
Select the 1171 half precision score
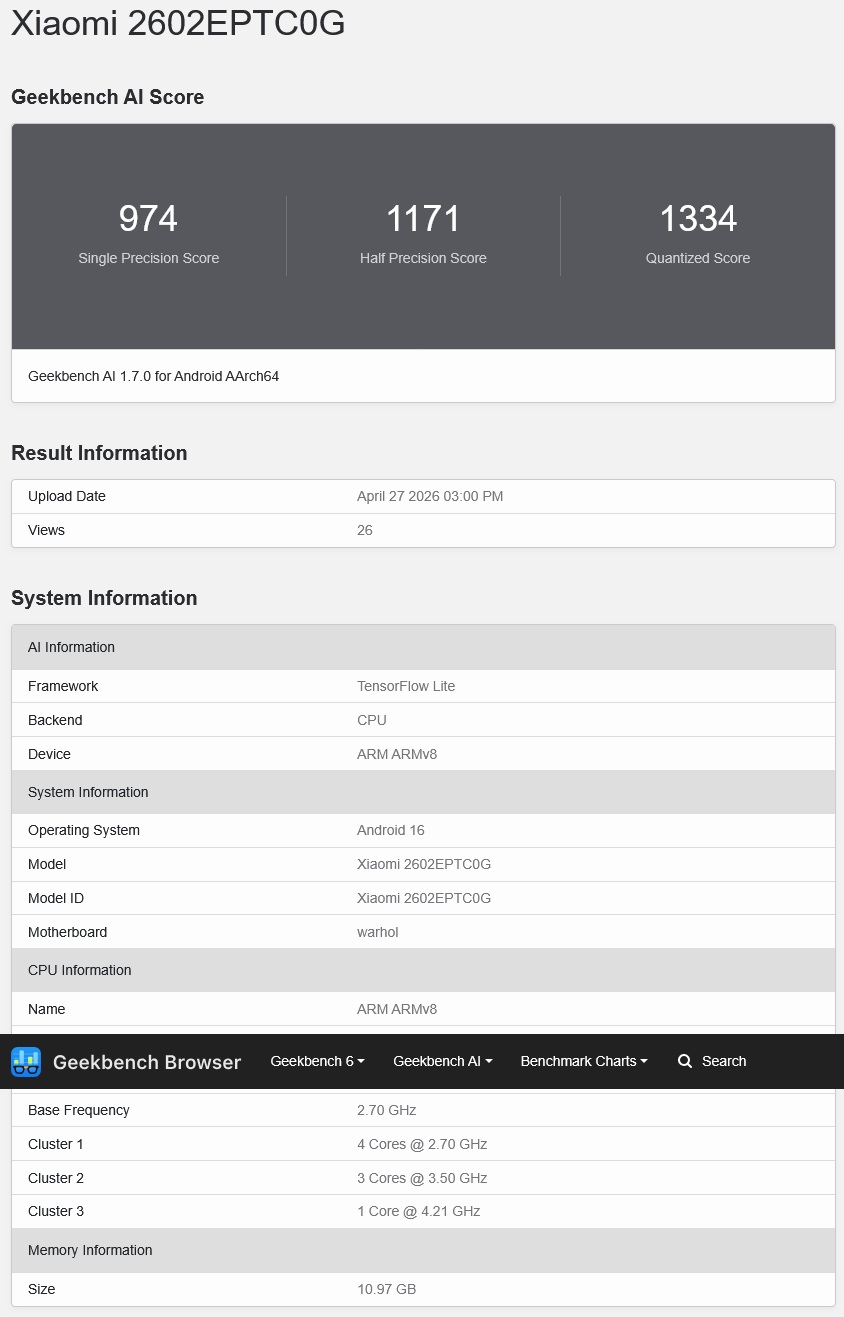coord(423,219)
